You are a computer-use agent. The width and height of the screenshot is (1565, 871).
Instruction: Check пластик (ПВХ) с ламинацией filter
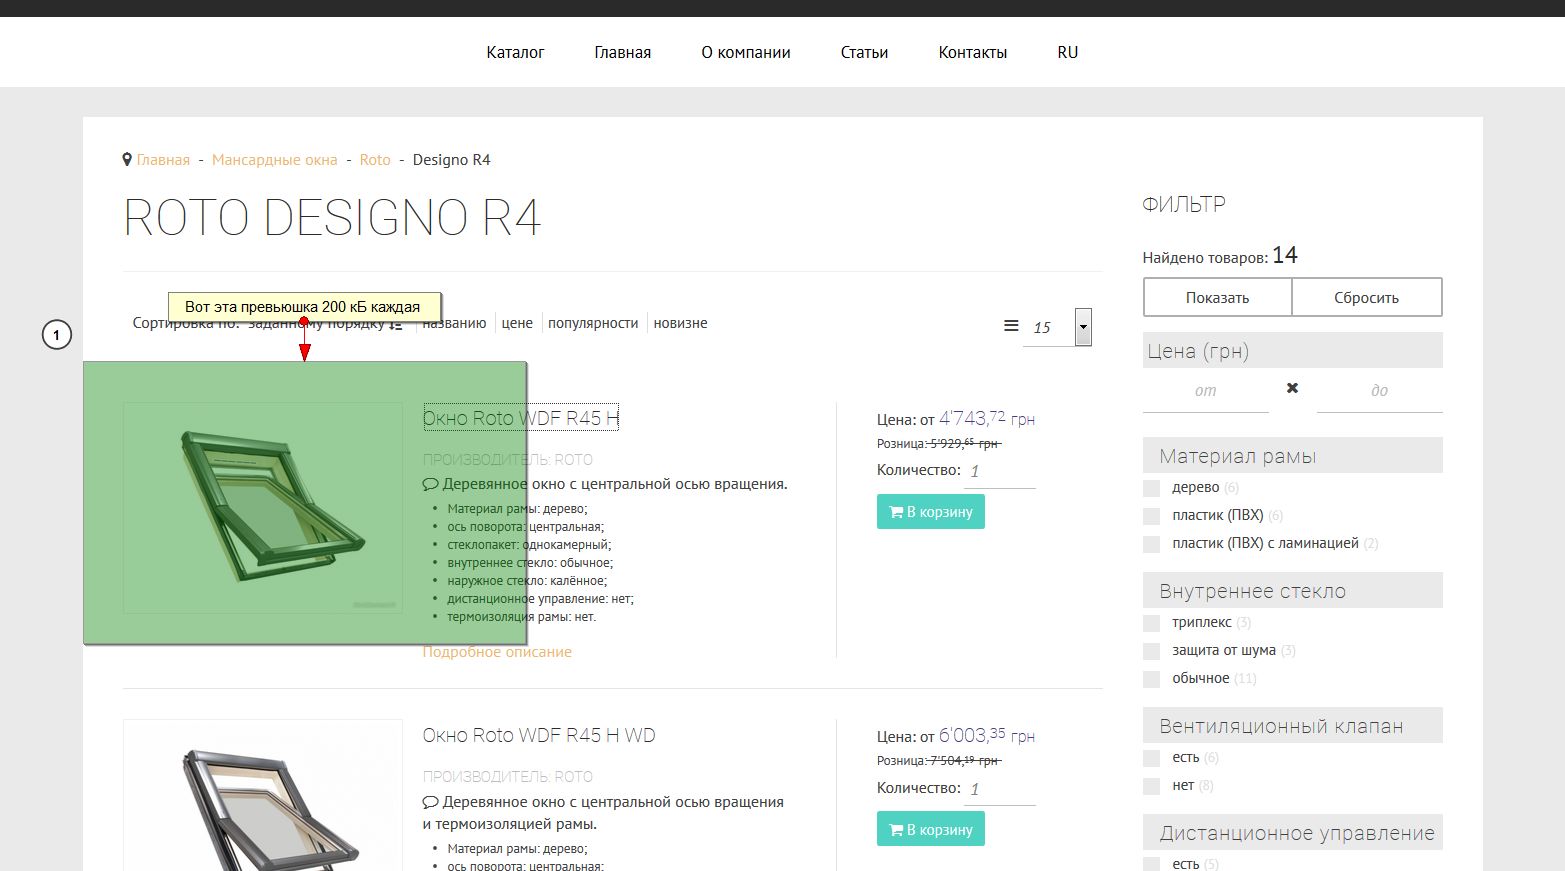click(x=1152, y=544)
